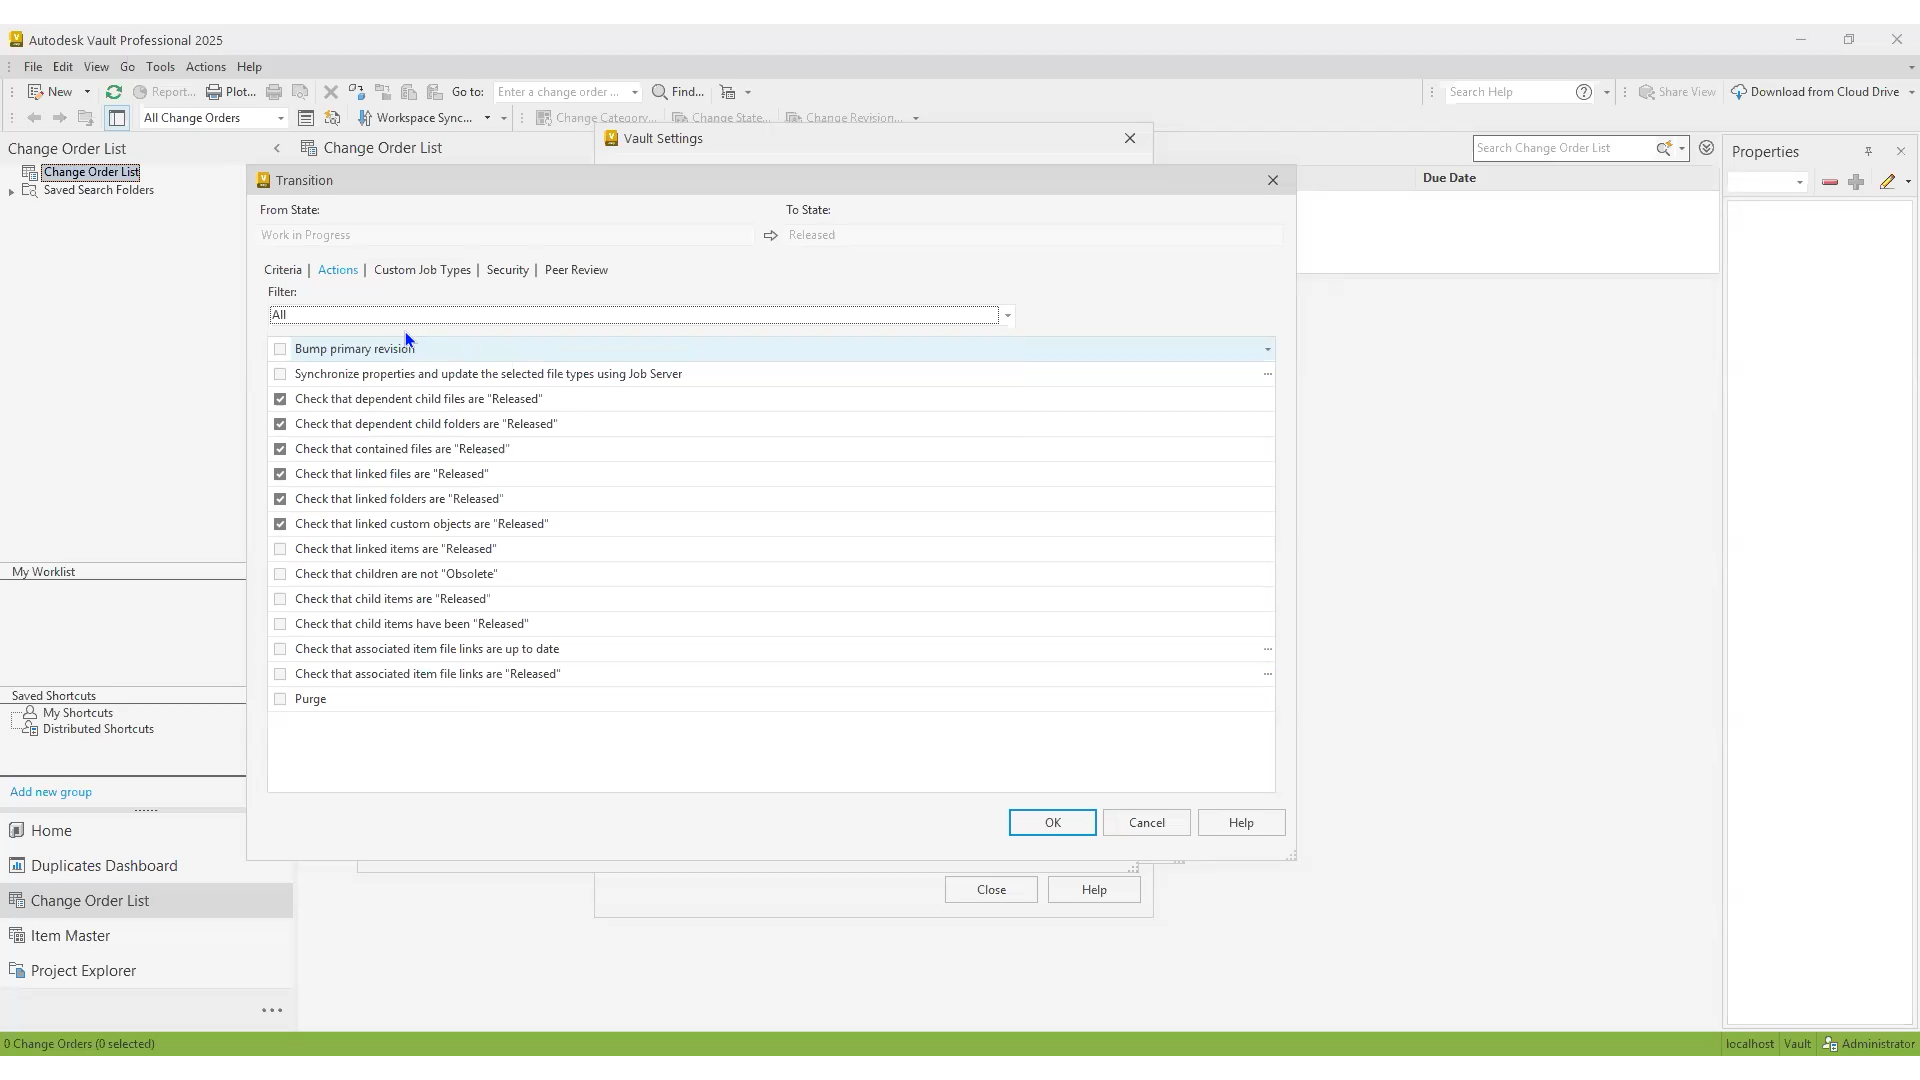Click the Plot printer icon
1920x1080 pixels.
213,92
